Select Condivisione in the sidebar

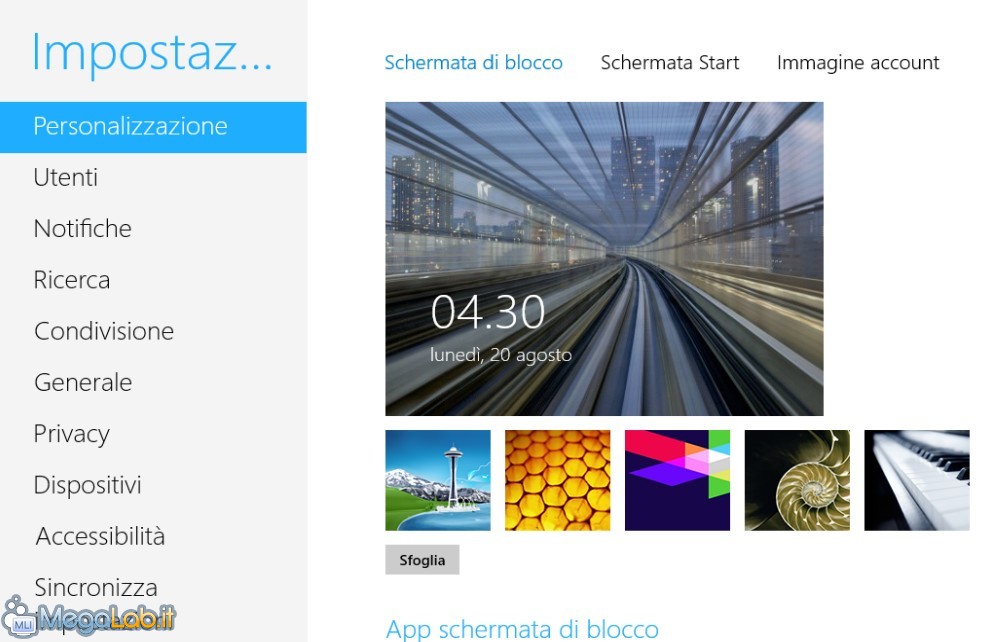(104, 331)
